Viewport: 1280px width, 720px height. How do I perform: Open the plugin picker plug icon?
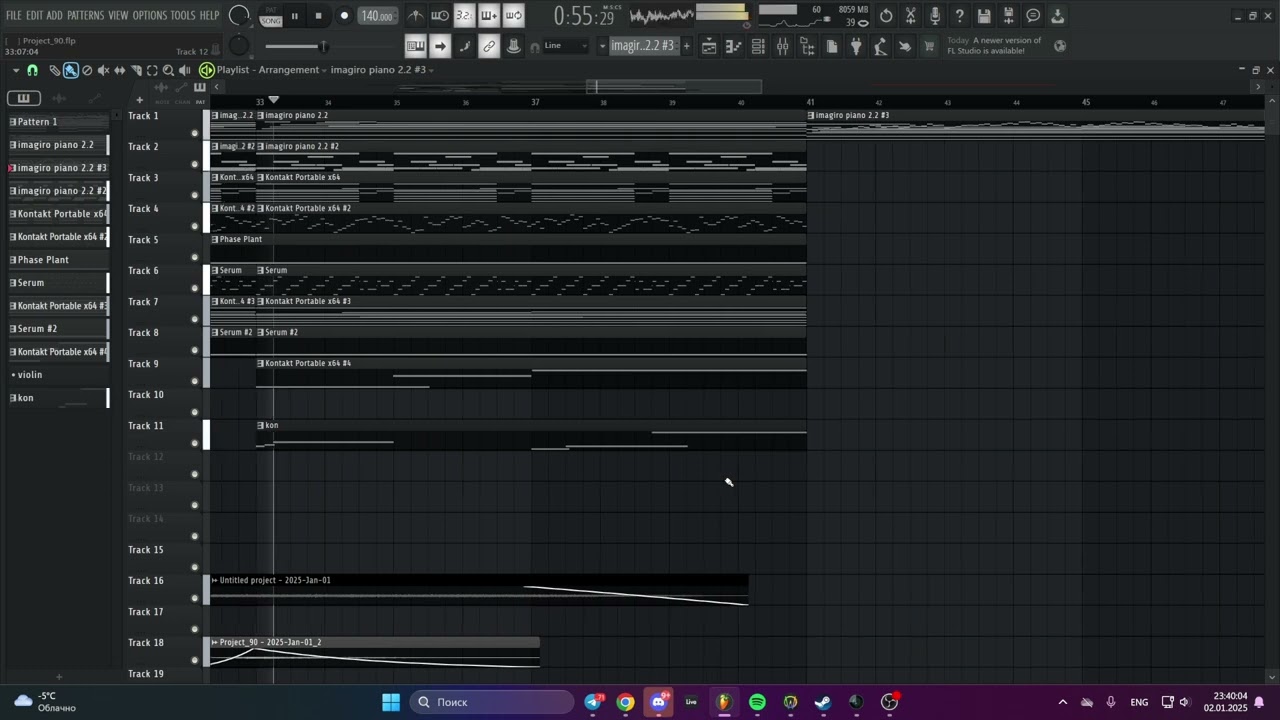tap(856, 46)
